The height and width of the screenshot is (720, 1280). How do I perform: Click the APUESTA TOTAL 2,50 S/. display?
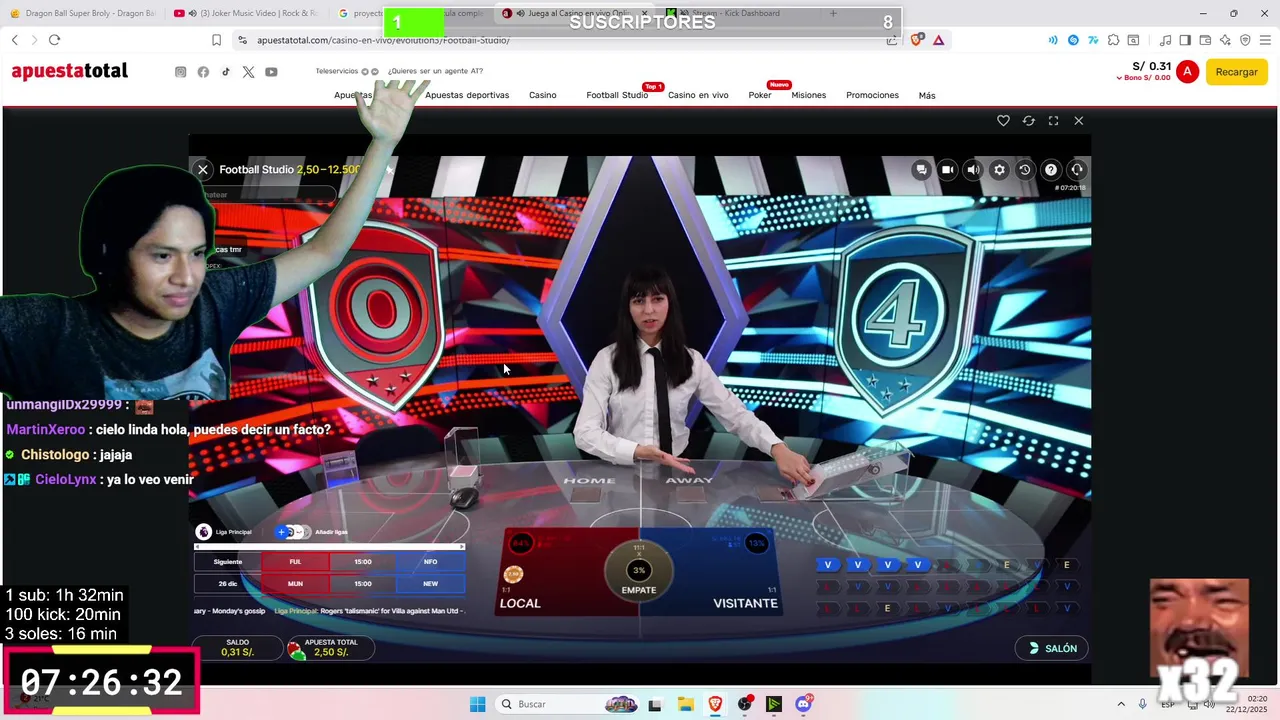coord(331,648)
